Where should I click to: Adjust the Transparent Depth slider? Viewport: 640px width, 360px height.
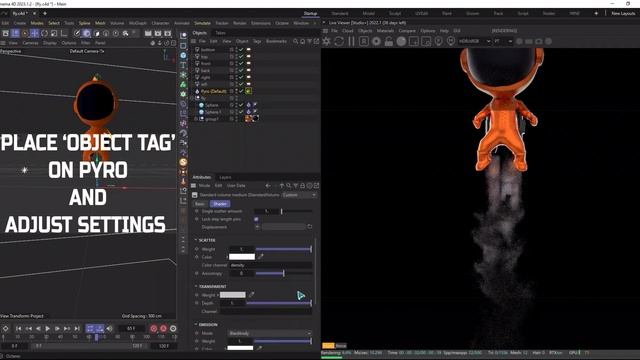tap(279, 303)
